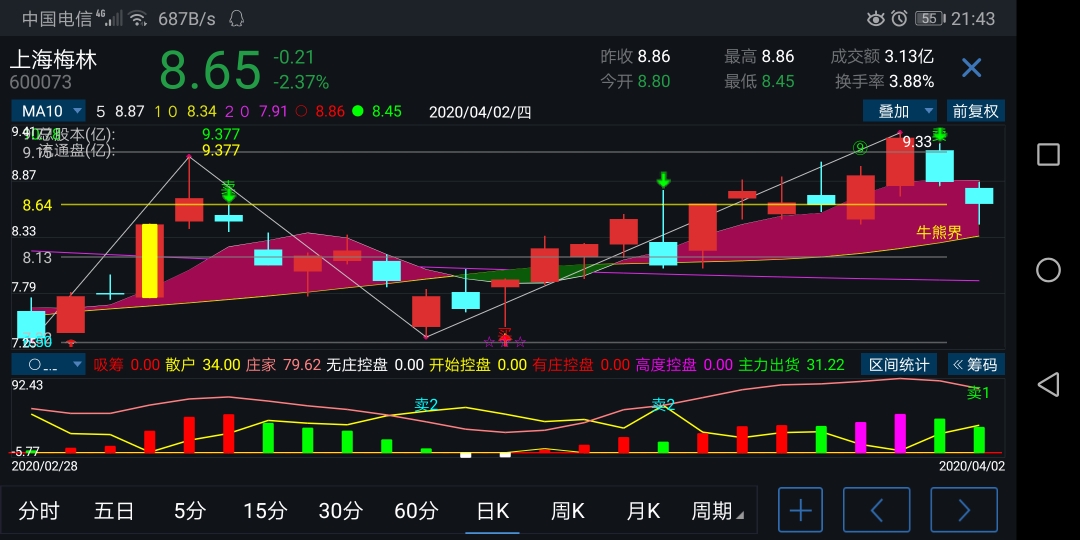Screen dimensions: 1080x540
Task: Expand the 周期 period menu
Action: (717, 510)
